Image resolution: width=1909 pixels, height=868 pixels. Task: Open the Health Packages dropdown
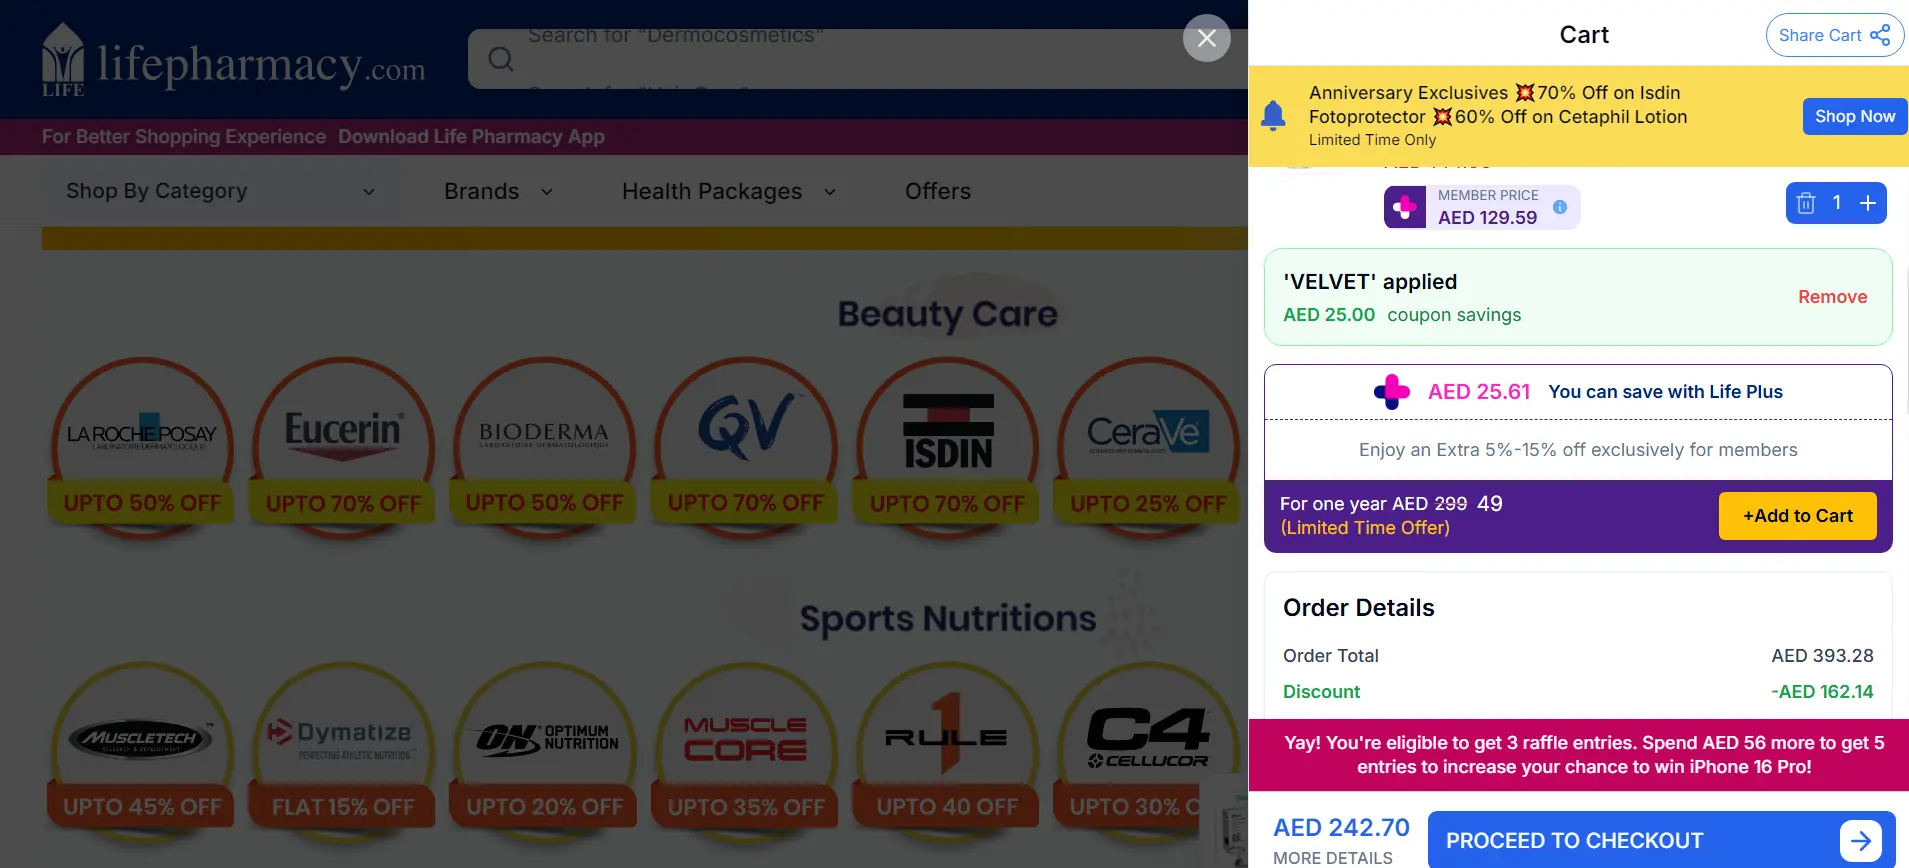point(728,192)
